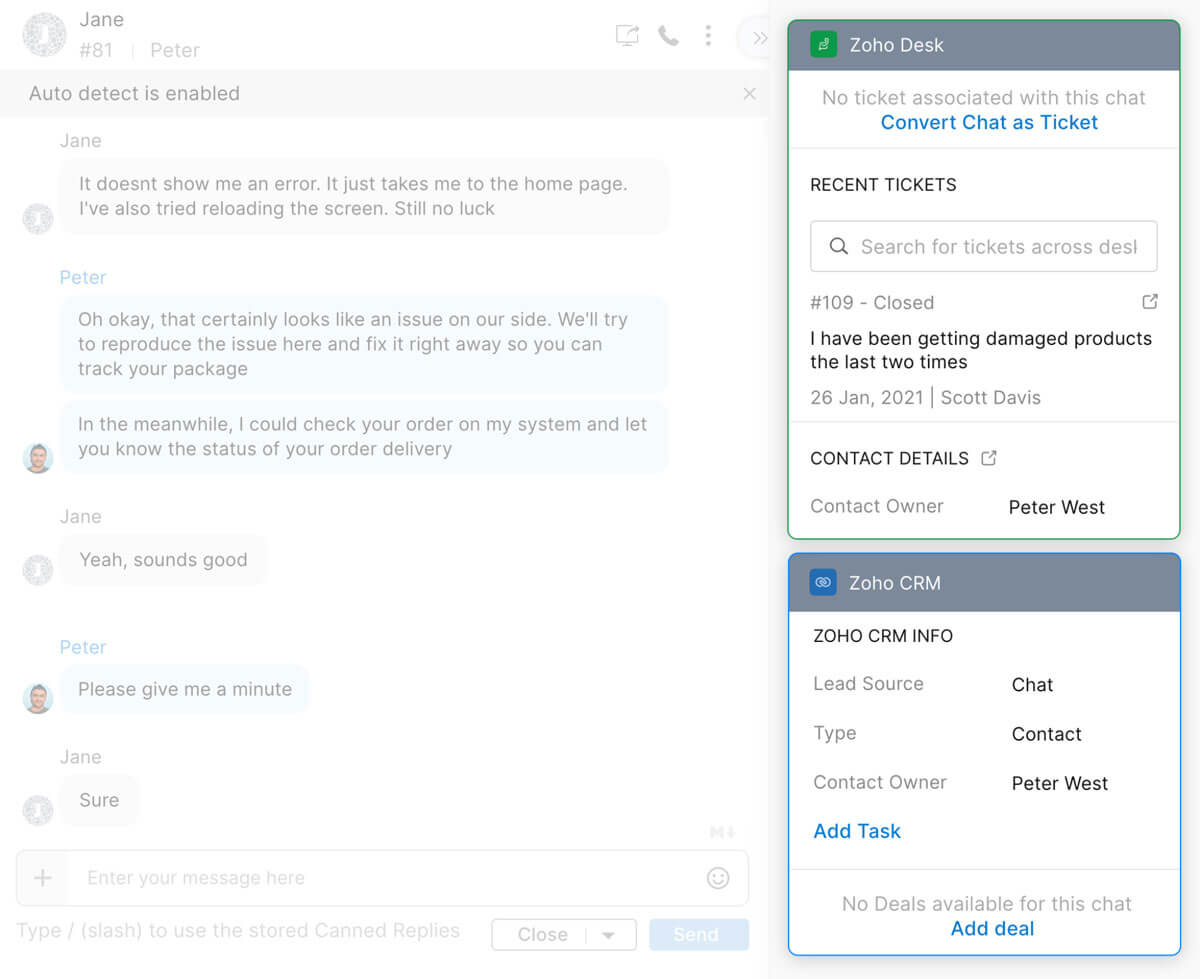1200x979 pixels.
Task: Click the Add Task link
Action: pyautogui.click(x=857, y=831)
